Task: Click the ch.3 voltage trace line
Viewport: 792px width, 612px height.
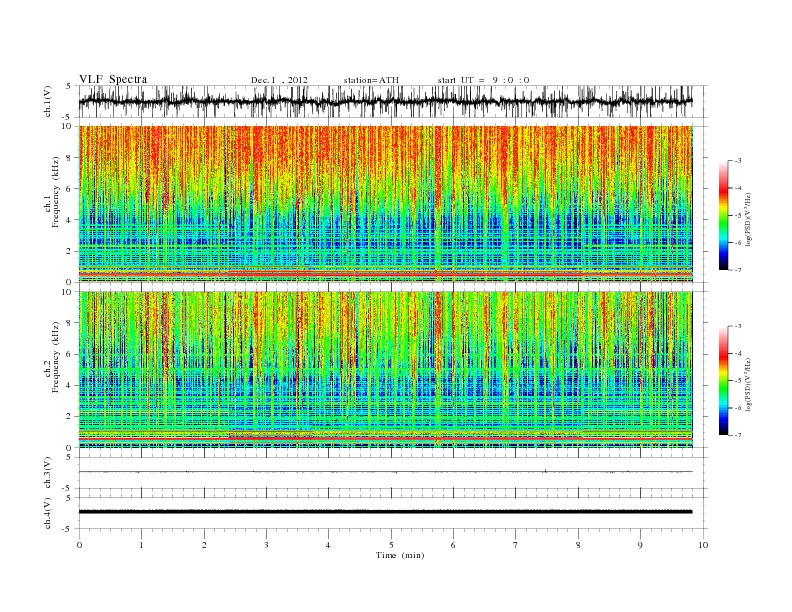Action: point(385,472)
